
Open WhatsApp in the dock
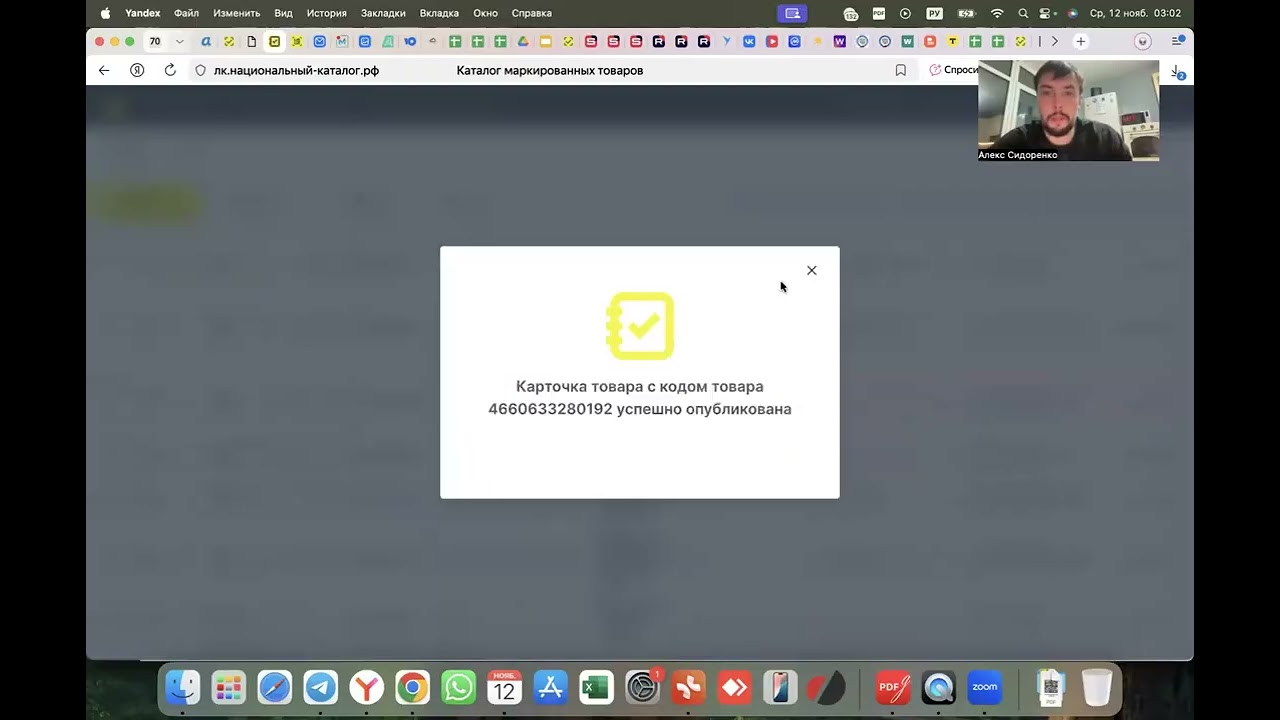[458, 687]
